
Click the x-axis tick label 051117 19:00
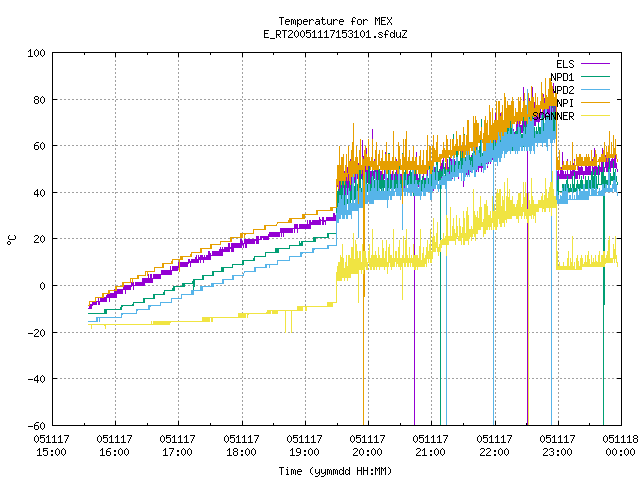[x=304, y=446]
